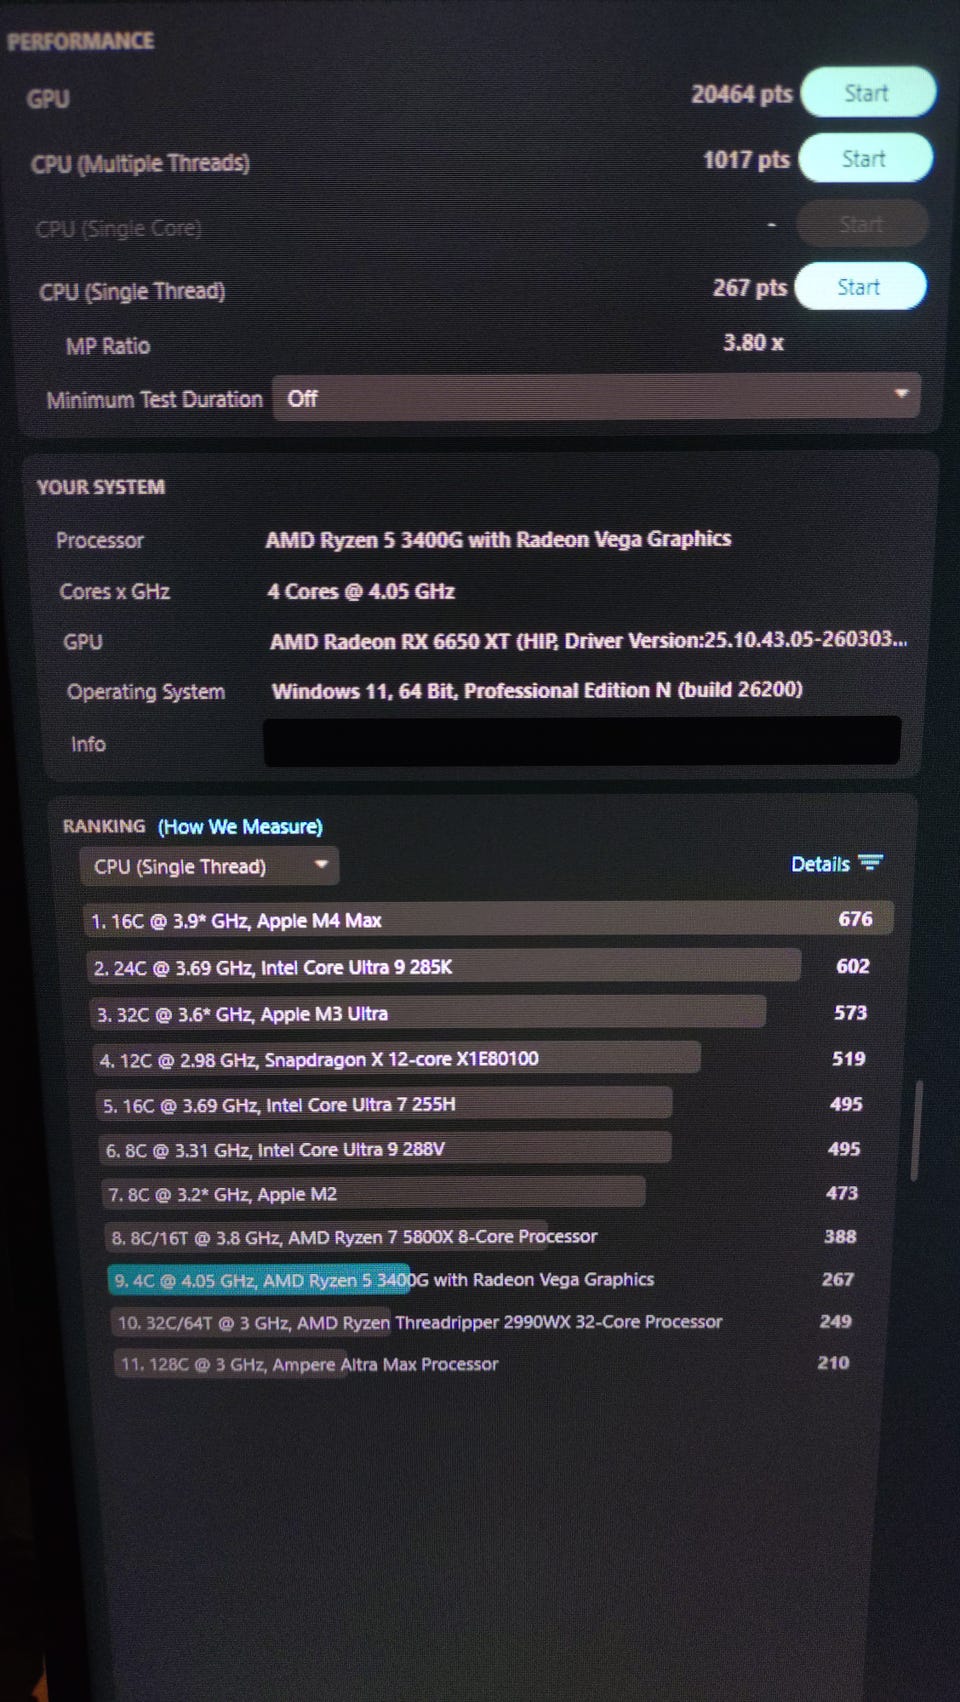Screen dimensions: 960x1702
Task: Select the Threadripper 2990WX ranking entry
Action: tap(420, 1322)
